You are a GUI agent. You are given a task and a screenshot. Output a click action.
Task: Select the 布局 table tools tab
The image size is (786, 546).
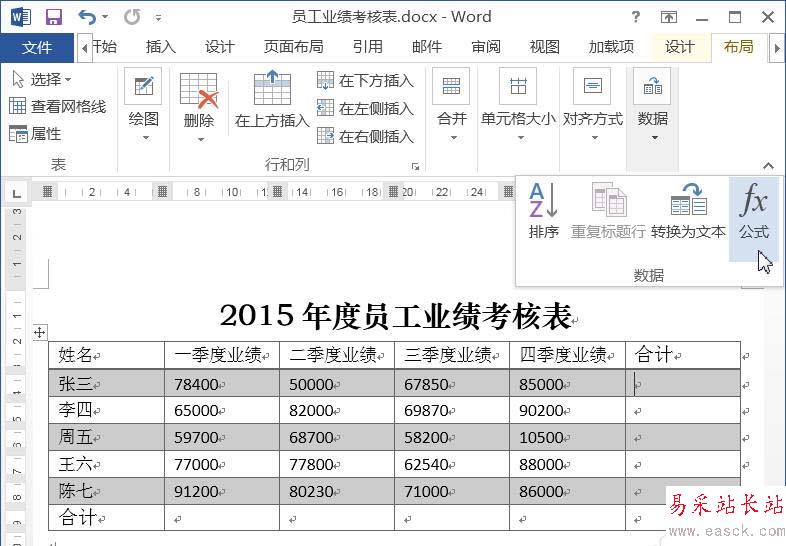pos(739,47)
